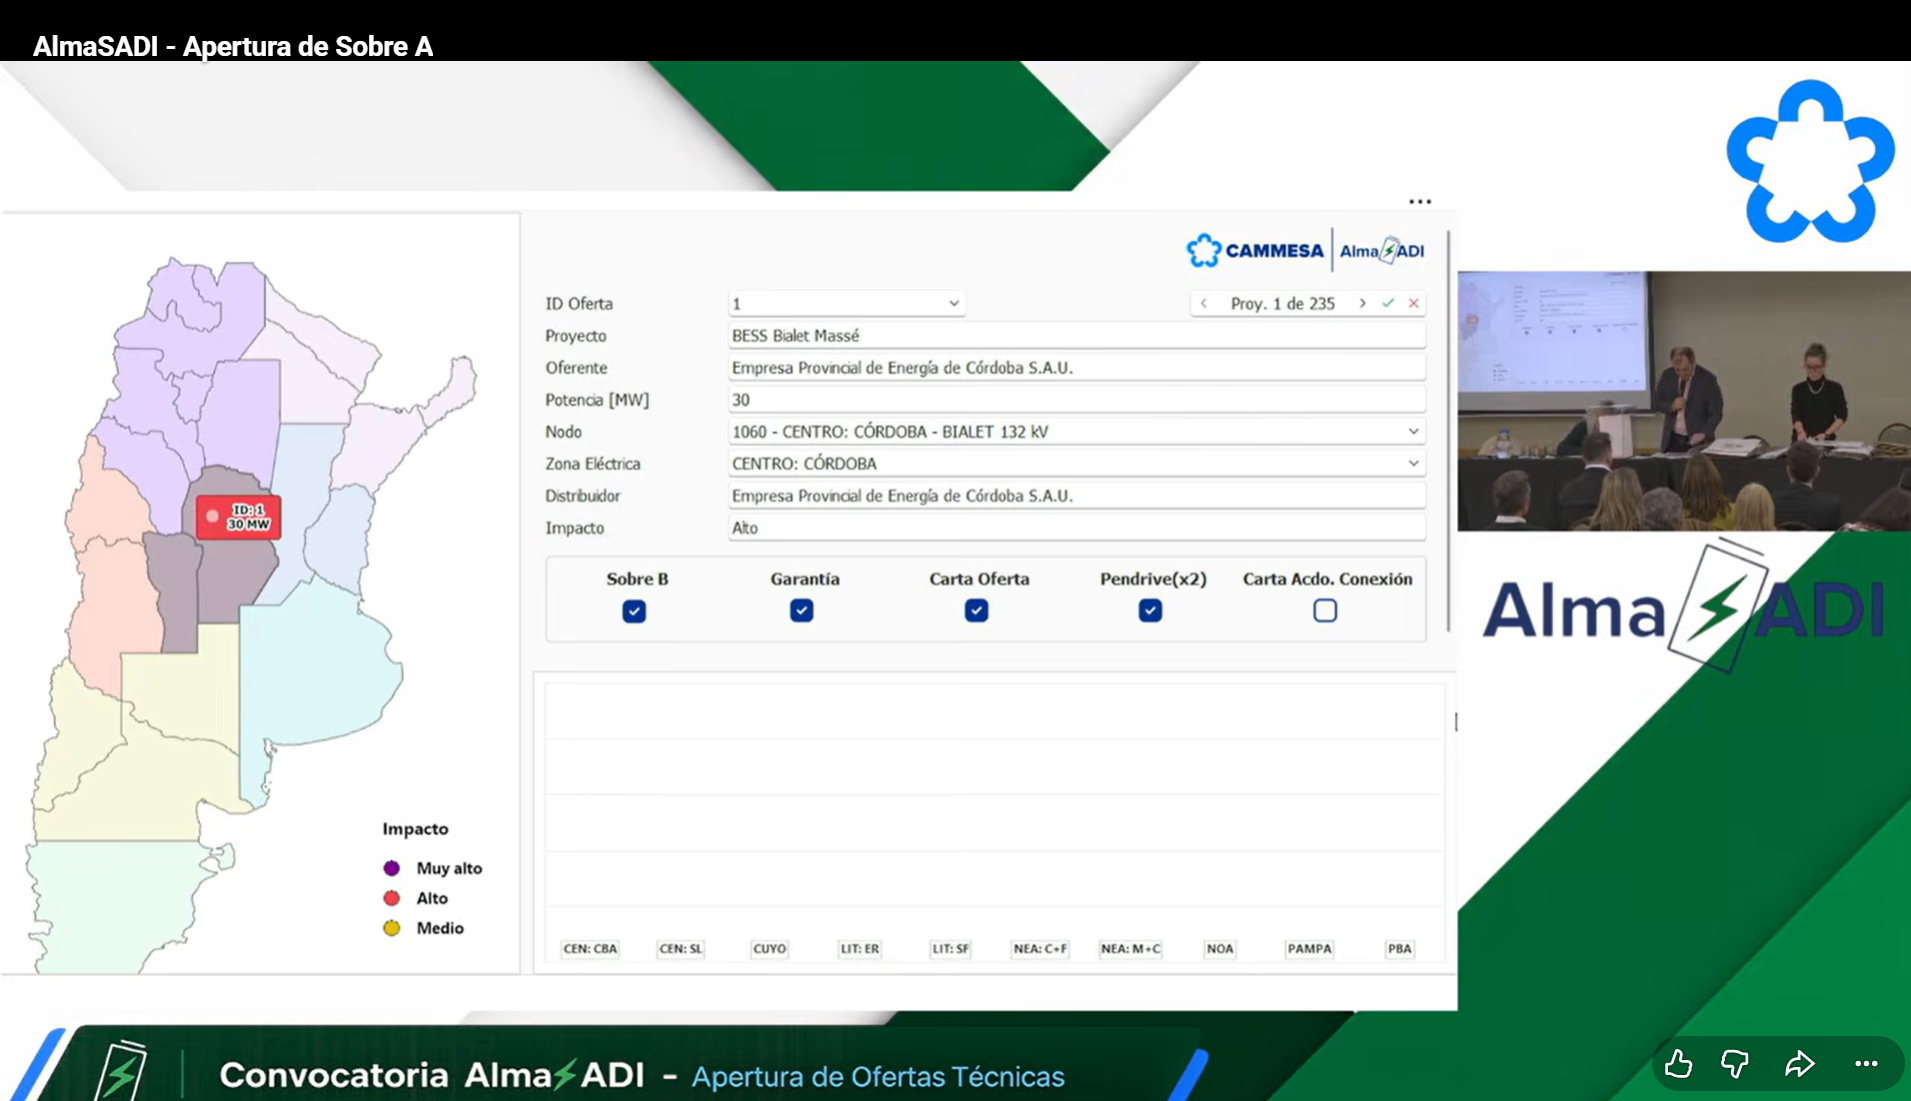
Task: Open the video overlay more options ellipsis
Action: pos(1866,1064)
